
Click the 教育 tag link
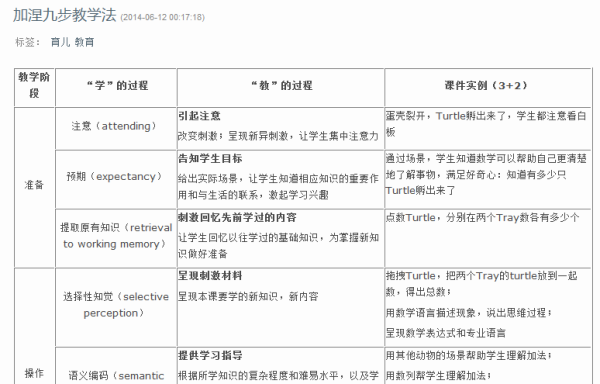pos(84,42)
